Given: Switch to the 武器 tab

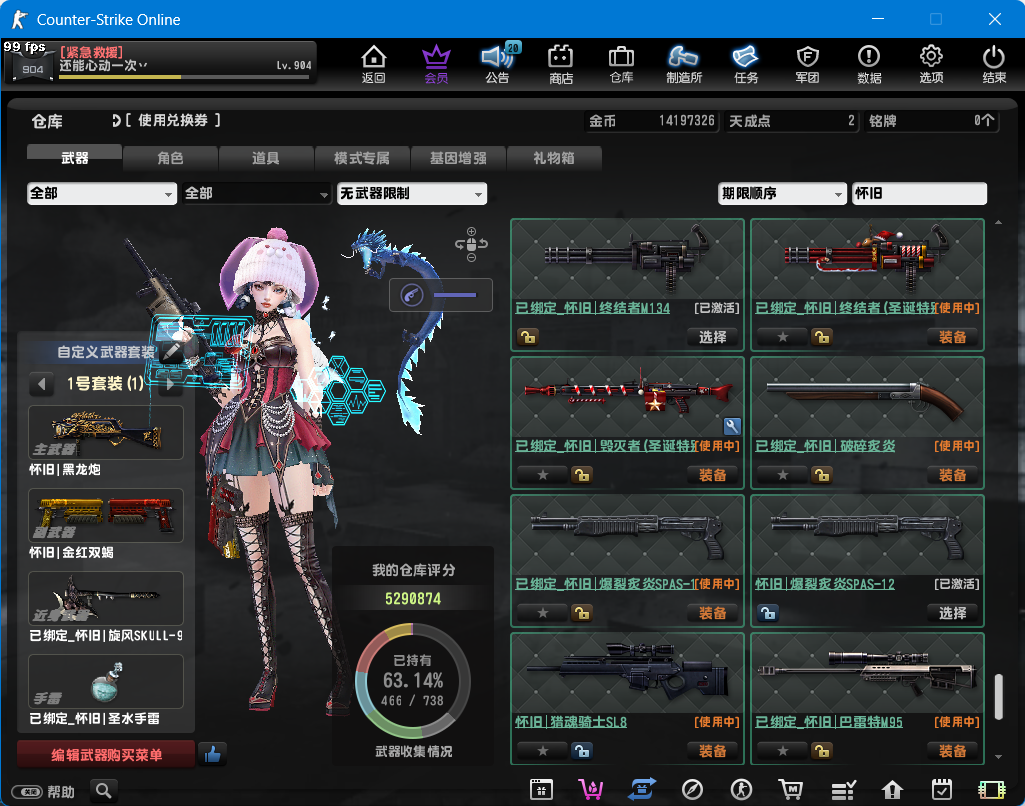Looking at the screenshot, I should coord(75,158).
